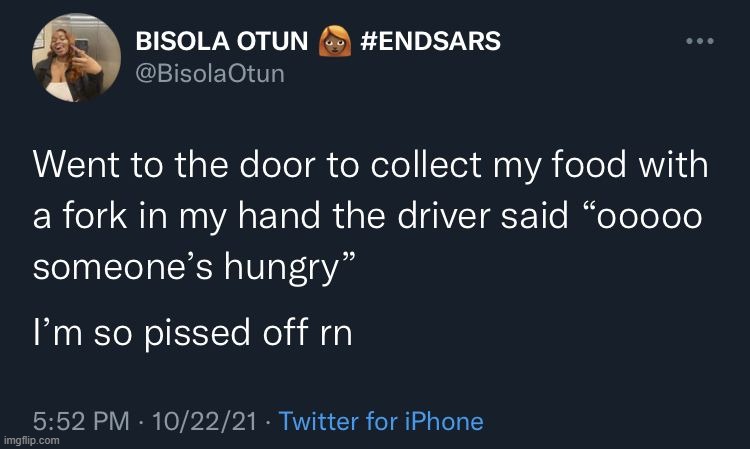Click the Twitter for iPhone source link
750x449 pixels.
[381, 421]
